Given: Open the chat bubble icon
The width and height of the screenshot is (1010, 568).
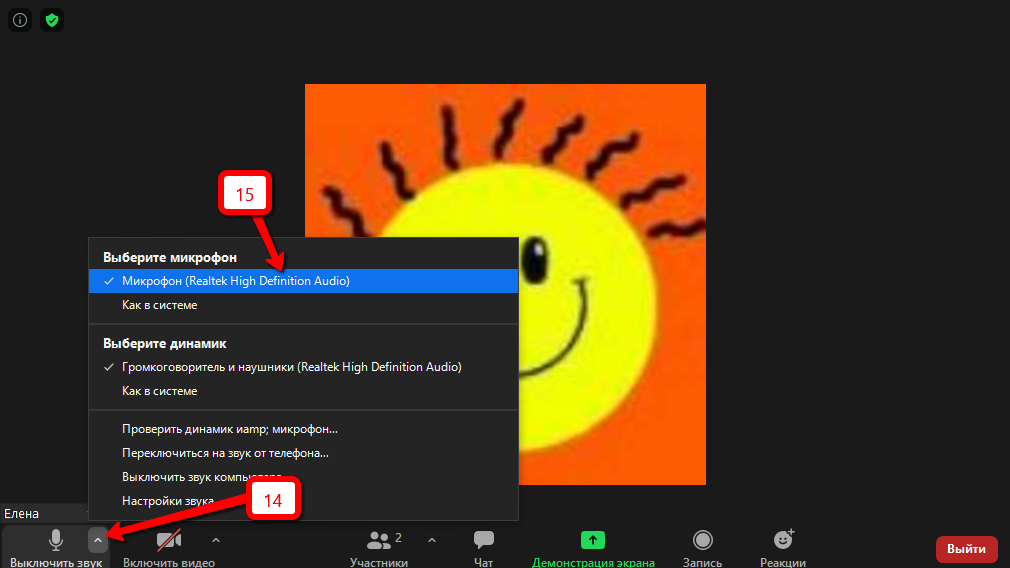Looking at the screenshot, I should pos(484,540).
